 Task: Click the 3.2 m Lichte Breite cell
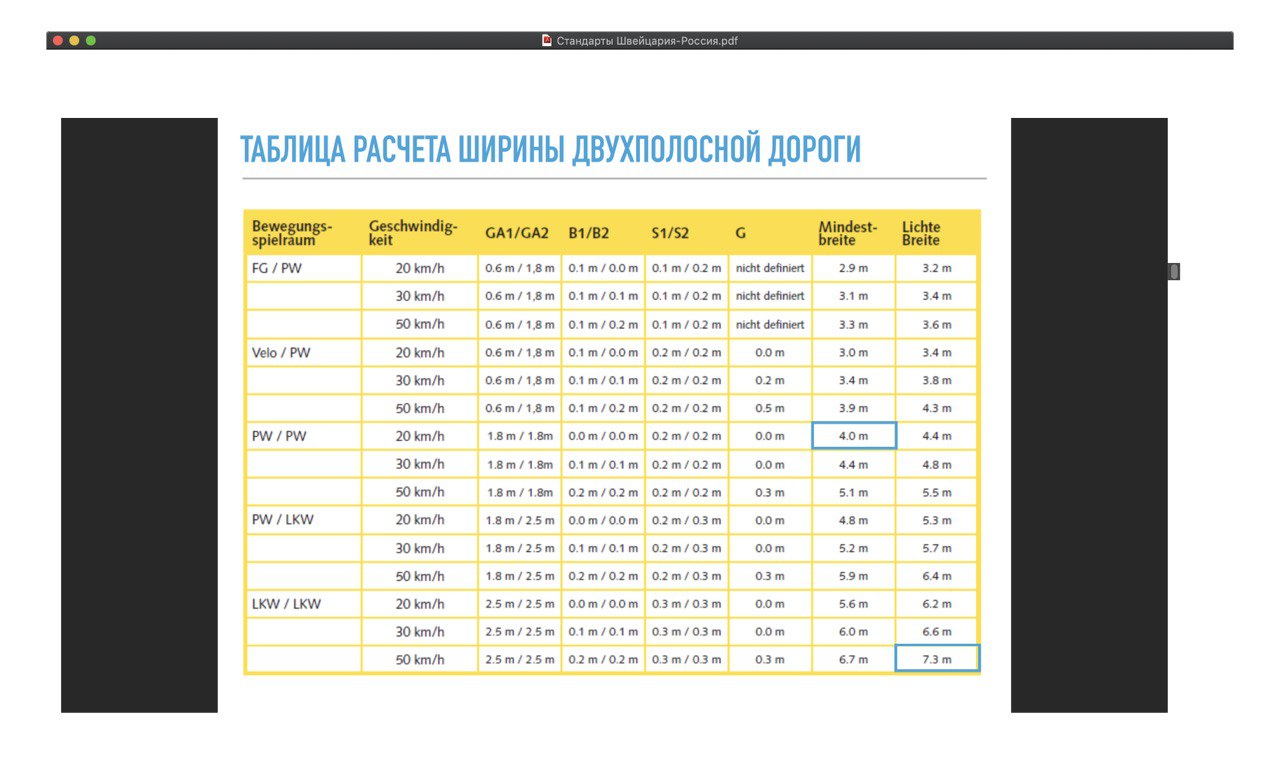[x=937, y=268]
